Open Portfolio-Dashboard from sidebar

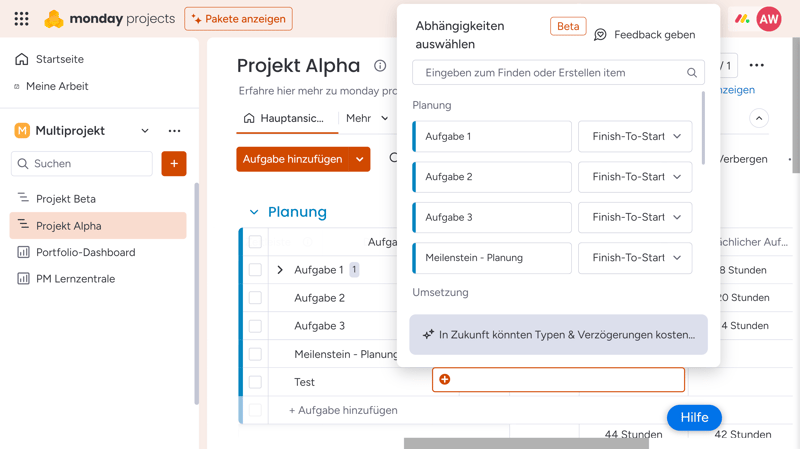coord(85,252)
